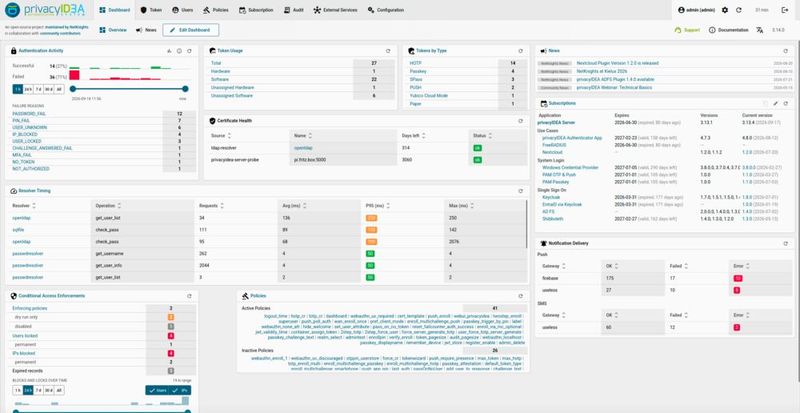Screen dimensions: 800x413
Task: Click the megaphone icon in News widget header
Action: 544,51
